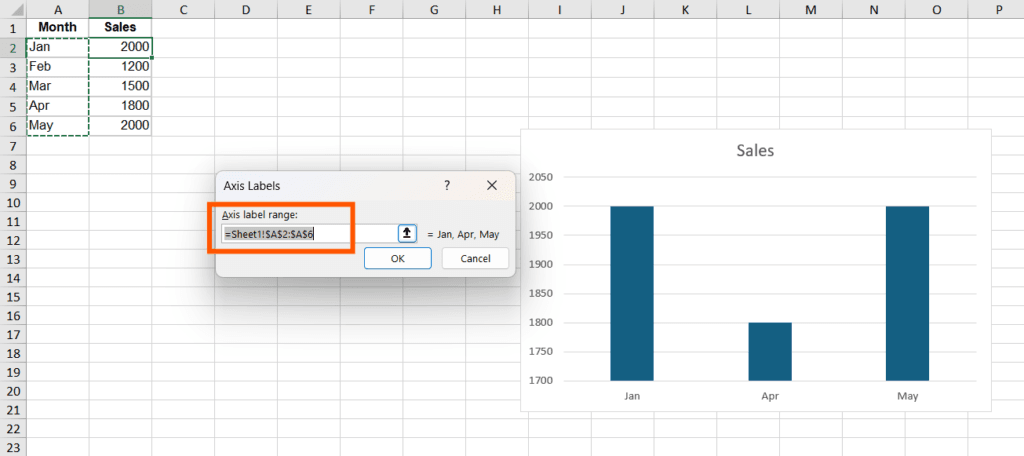
Task: Select cell B1 containing Sales
Action: coord(120,27)
